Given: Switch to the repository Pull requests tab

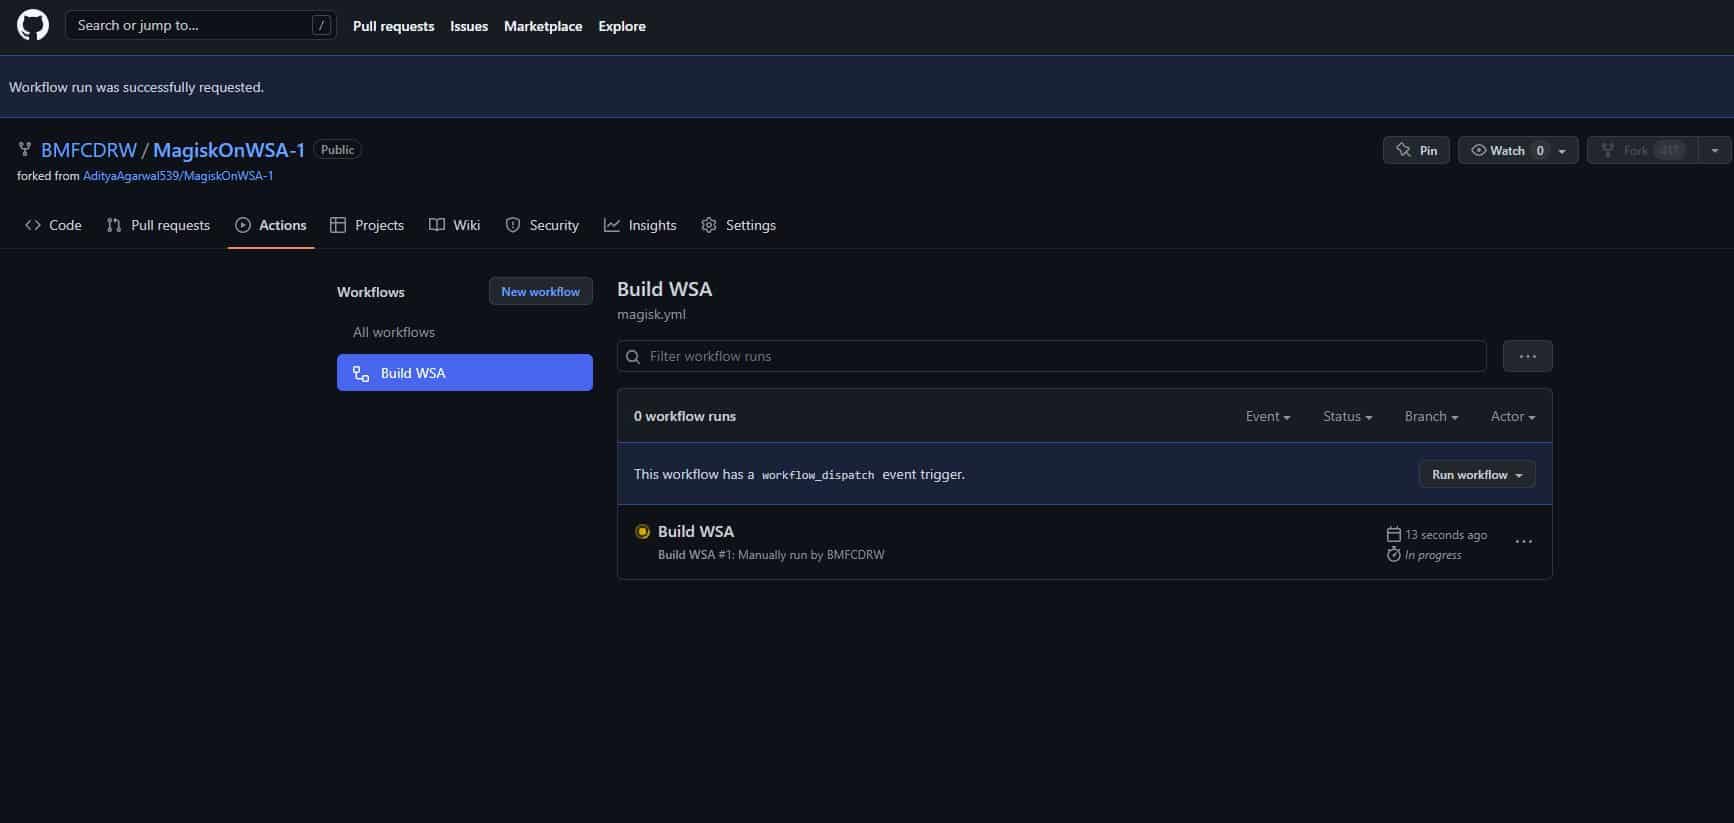Looking at the screenshot, I should [158, 225].
